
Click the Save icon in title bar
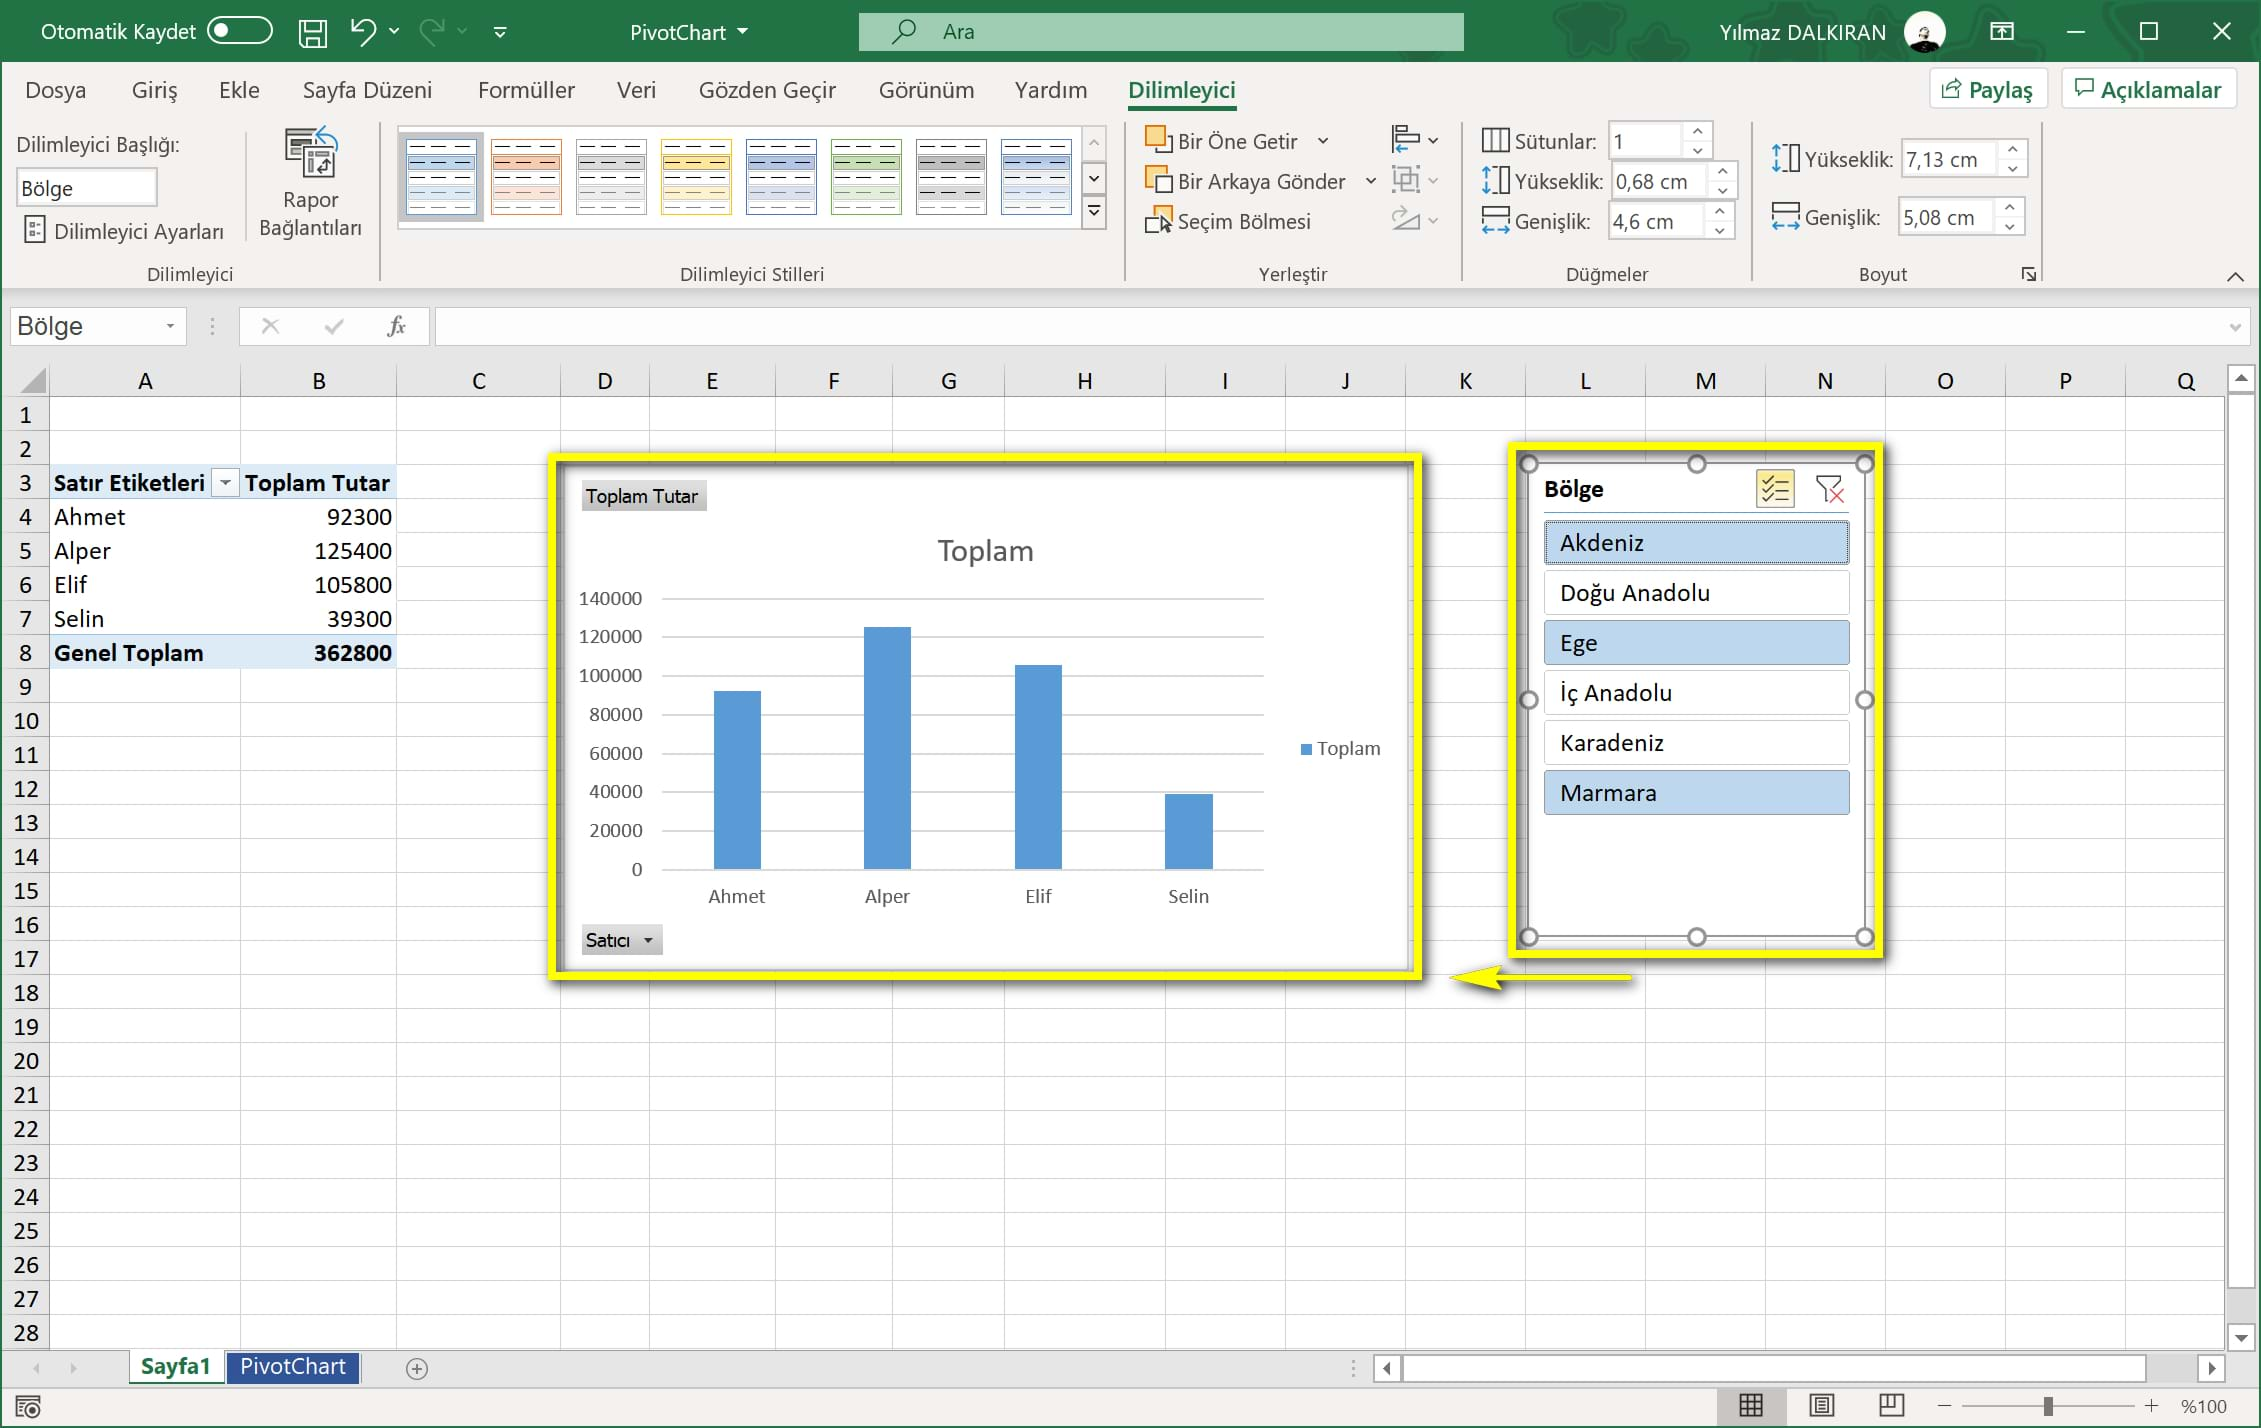click(313, 32)
